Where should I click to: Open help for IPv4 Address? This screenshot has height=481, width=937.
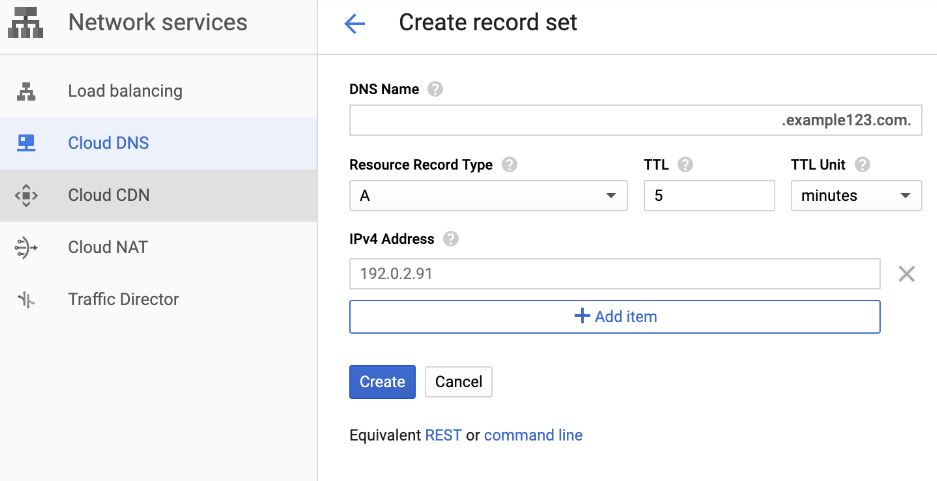(451, 239)
